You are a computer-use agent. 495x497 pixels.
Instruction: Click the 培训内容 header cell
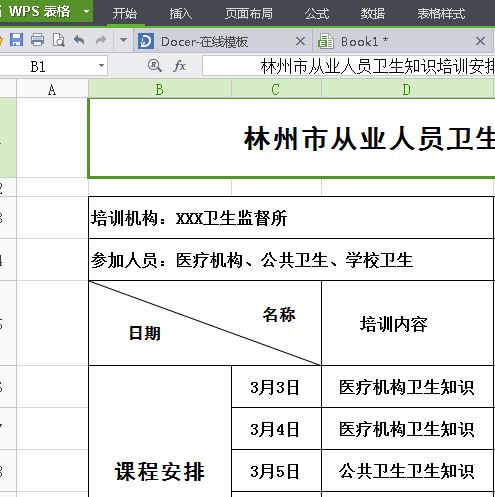point(407,323)
